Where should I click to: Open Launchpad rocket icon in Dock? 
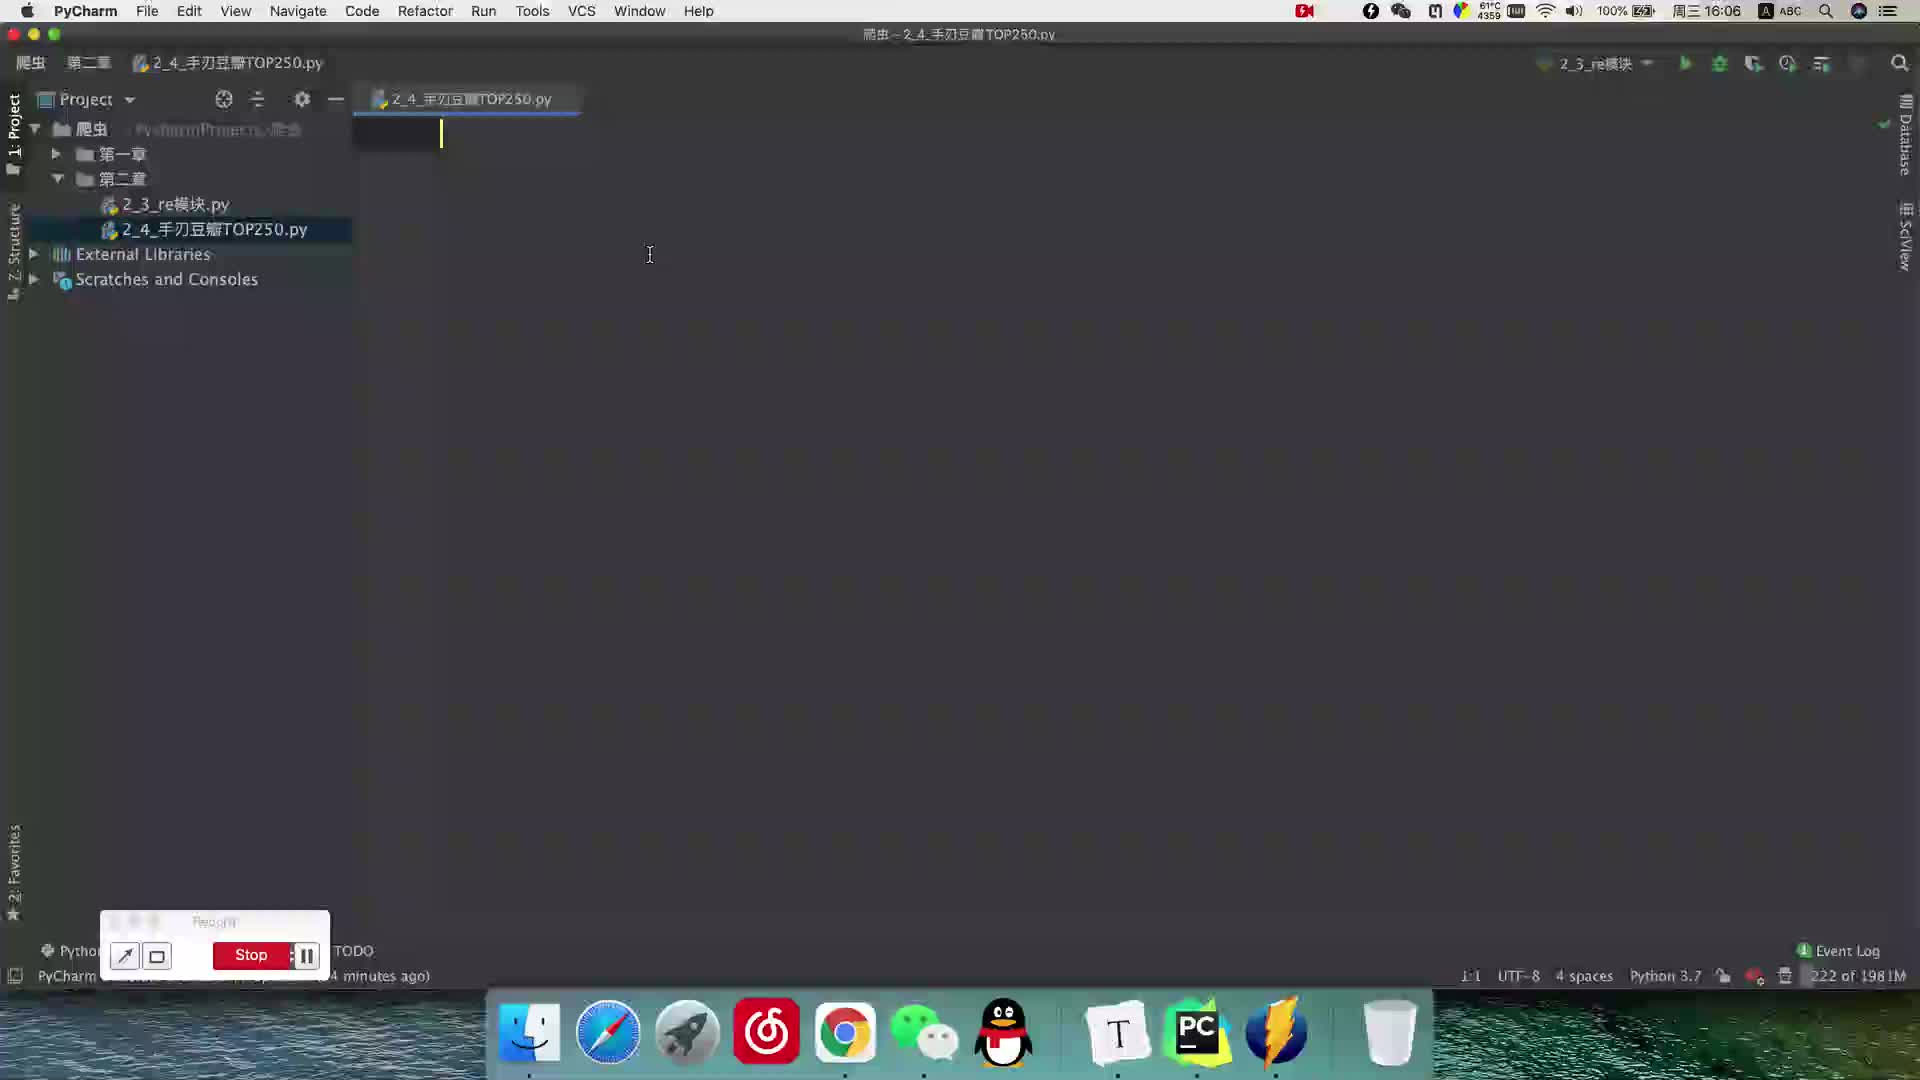point(687,1032)
